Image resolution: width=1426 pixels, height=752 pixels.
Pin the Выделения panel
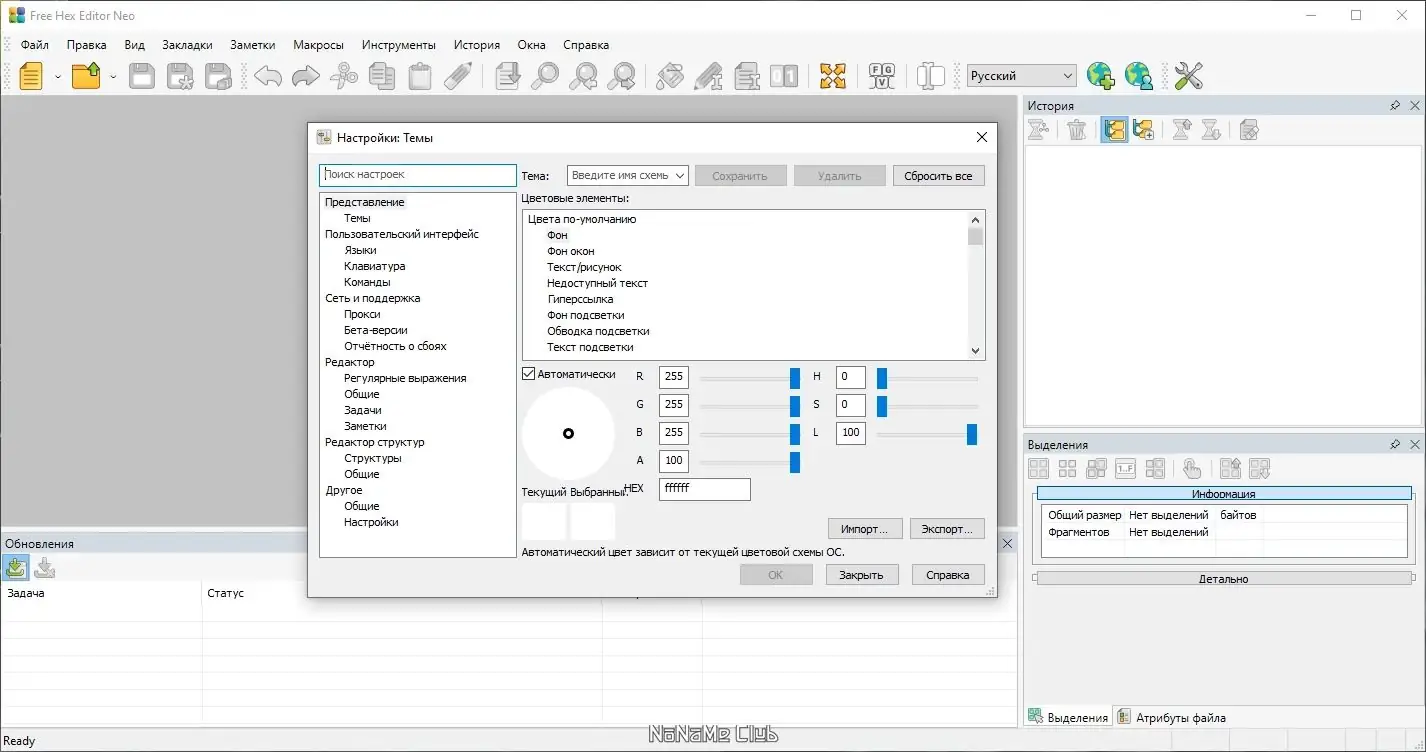tap(1395, 444)
